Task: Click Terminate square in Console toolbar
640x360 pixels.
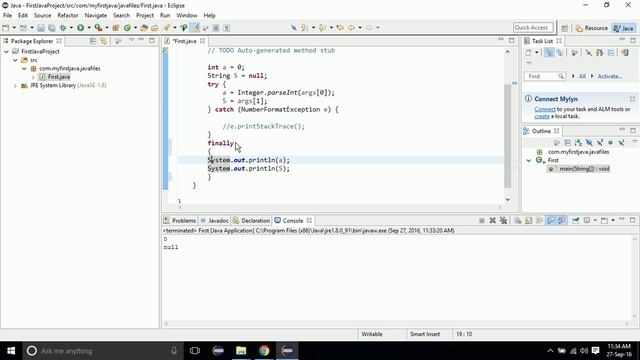Action: point(482,220)
